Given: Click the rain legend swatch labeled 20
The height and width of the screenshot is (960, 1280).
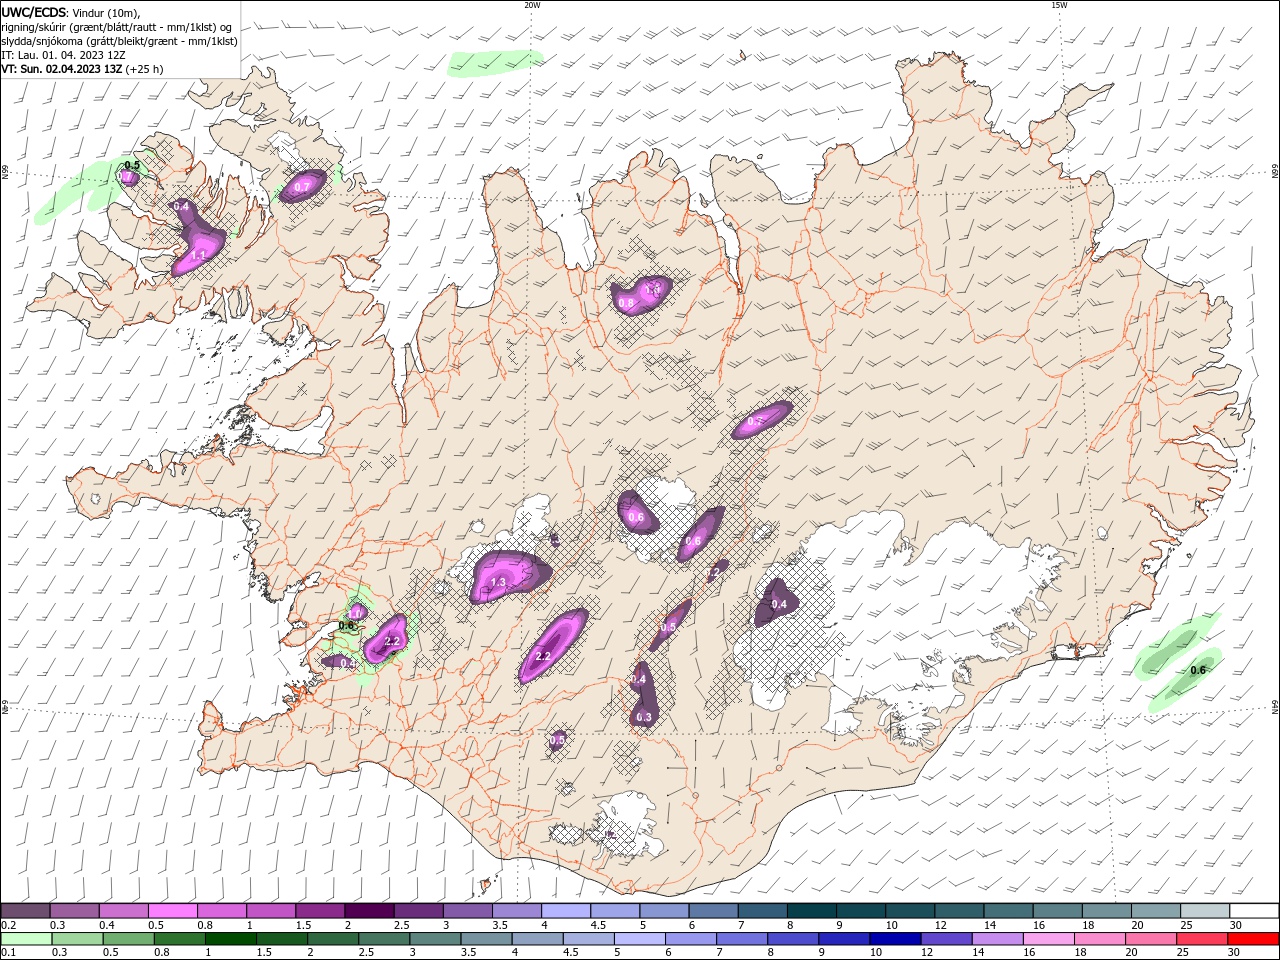Looking at the screenshot, I should tap(1150, 939).
